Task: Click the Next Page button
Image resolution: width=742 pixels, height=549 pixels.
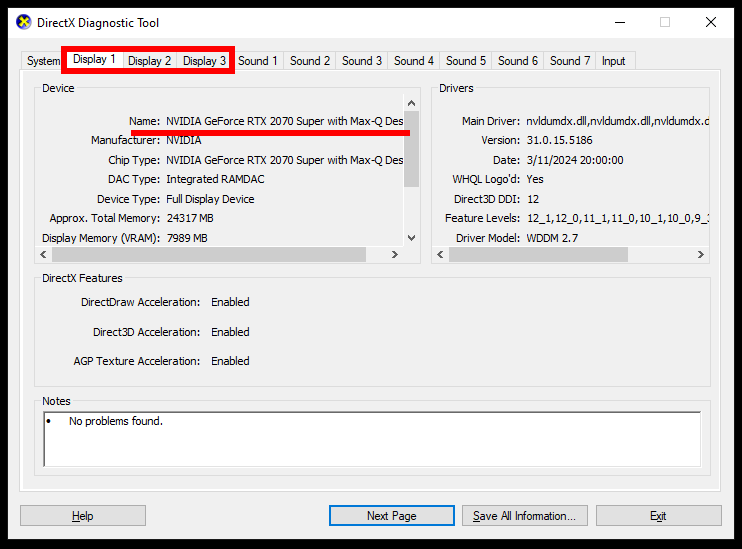Action: click(392, 515)
